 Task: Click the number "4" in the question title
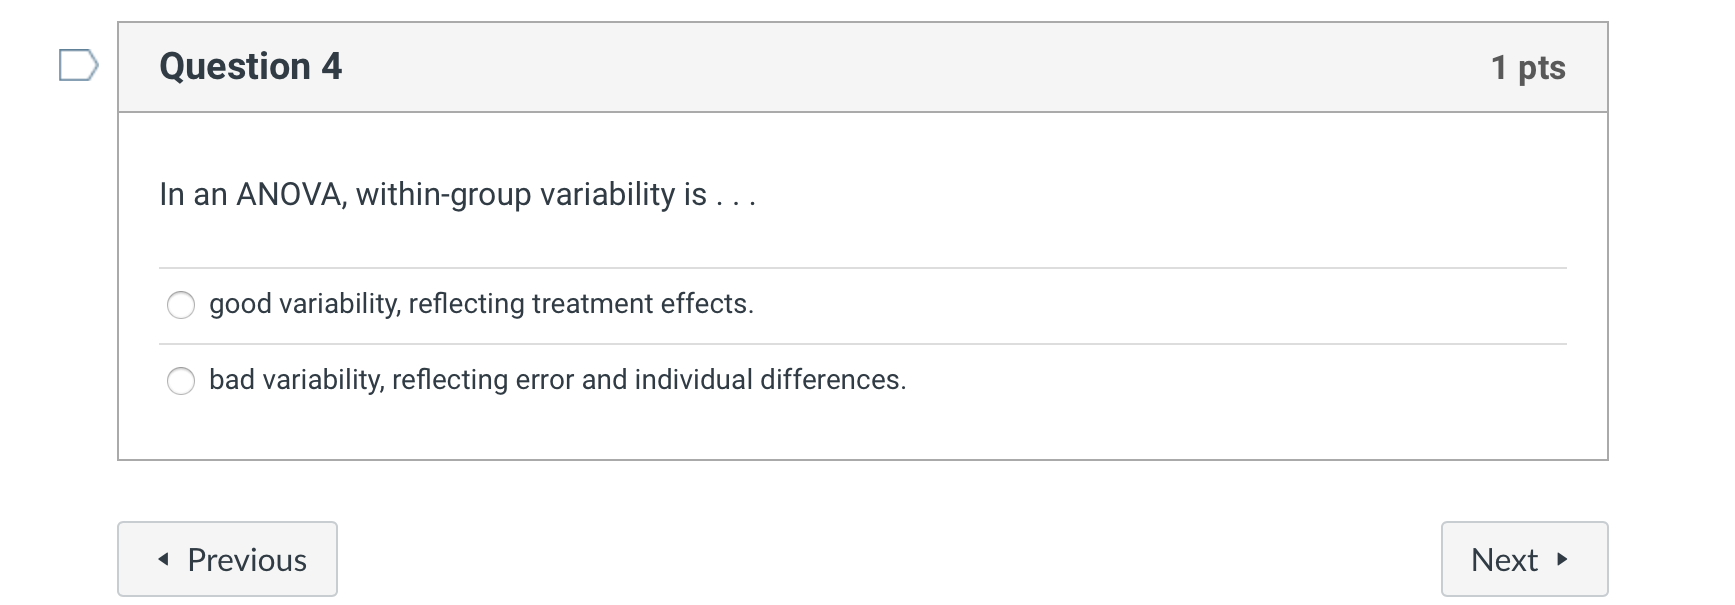(x=331, y=67)
